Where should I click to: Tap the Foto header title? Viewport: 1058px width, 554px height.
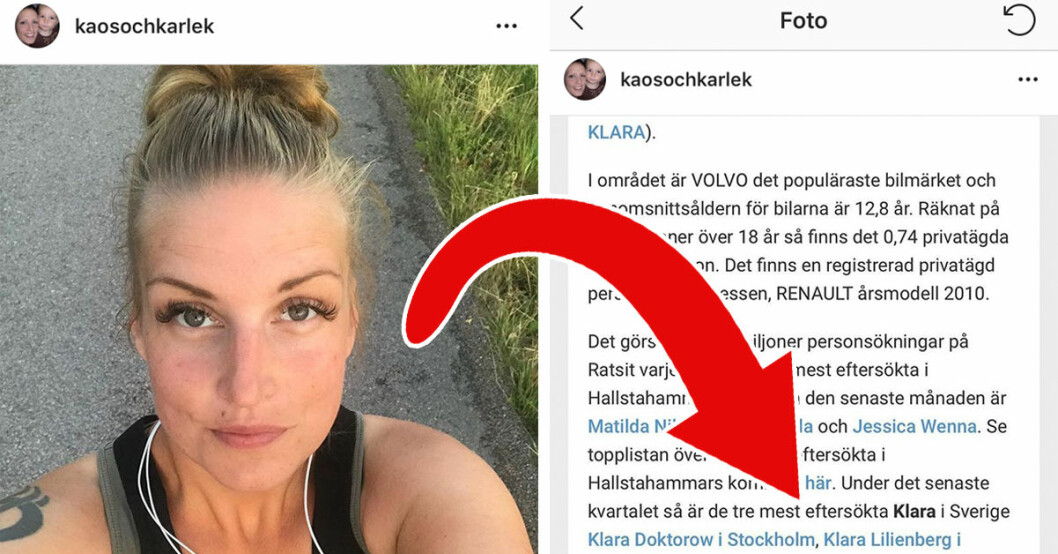tap(803, 20)
